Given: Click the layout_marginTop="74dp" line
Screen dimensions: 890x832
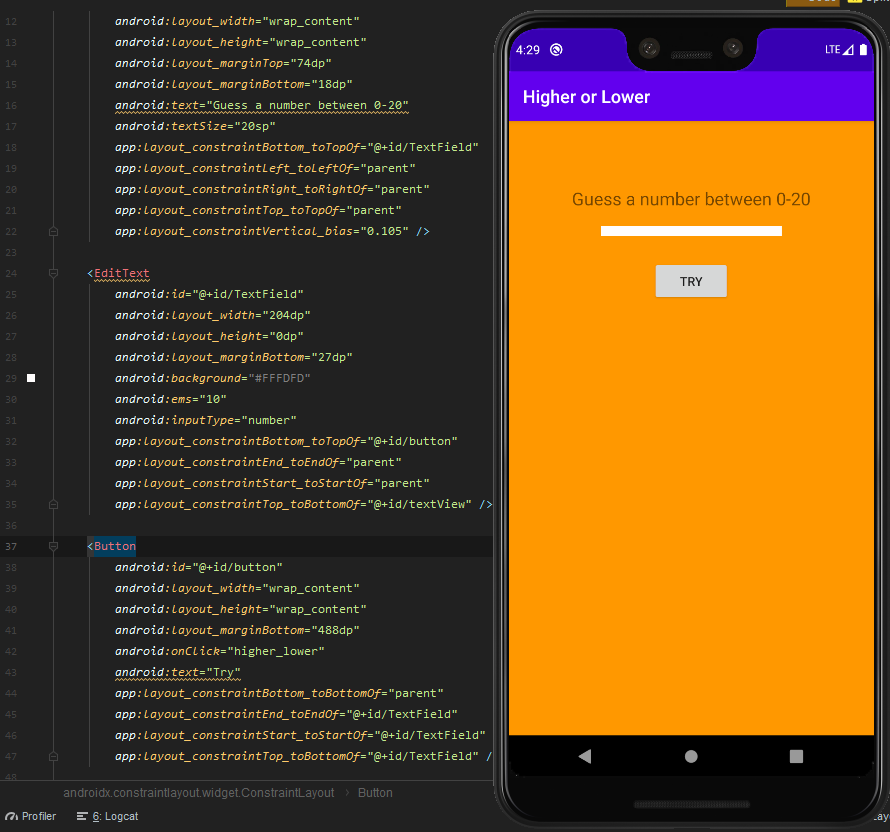Looking at the screenshot, I should [x=223, y=64].
